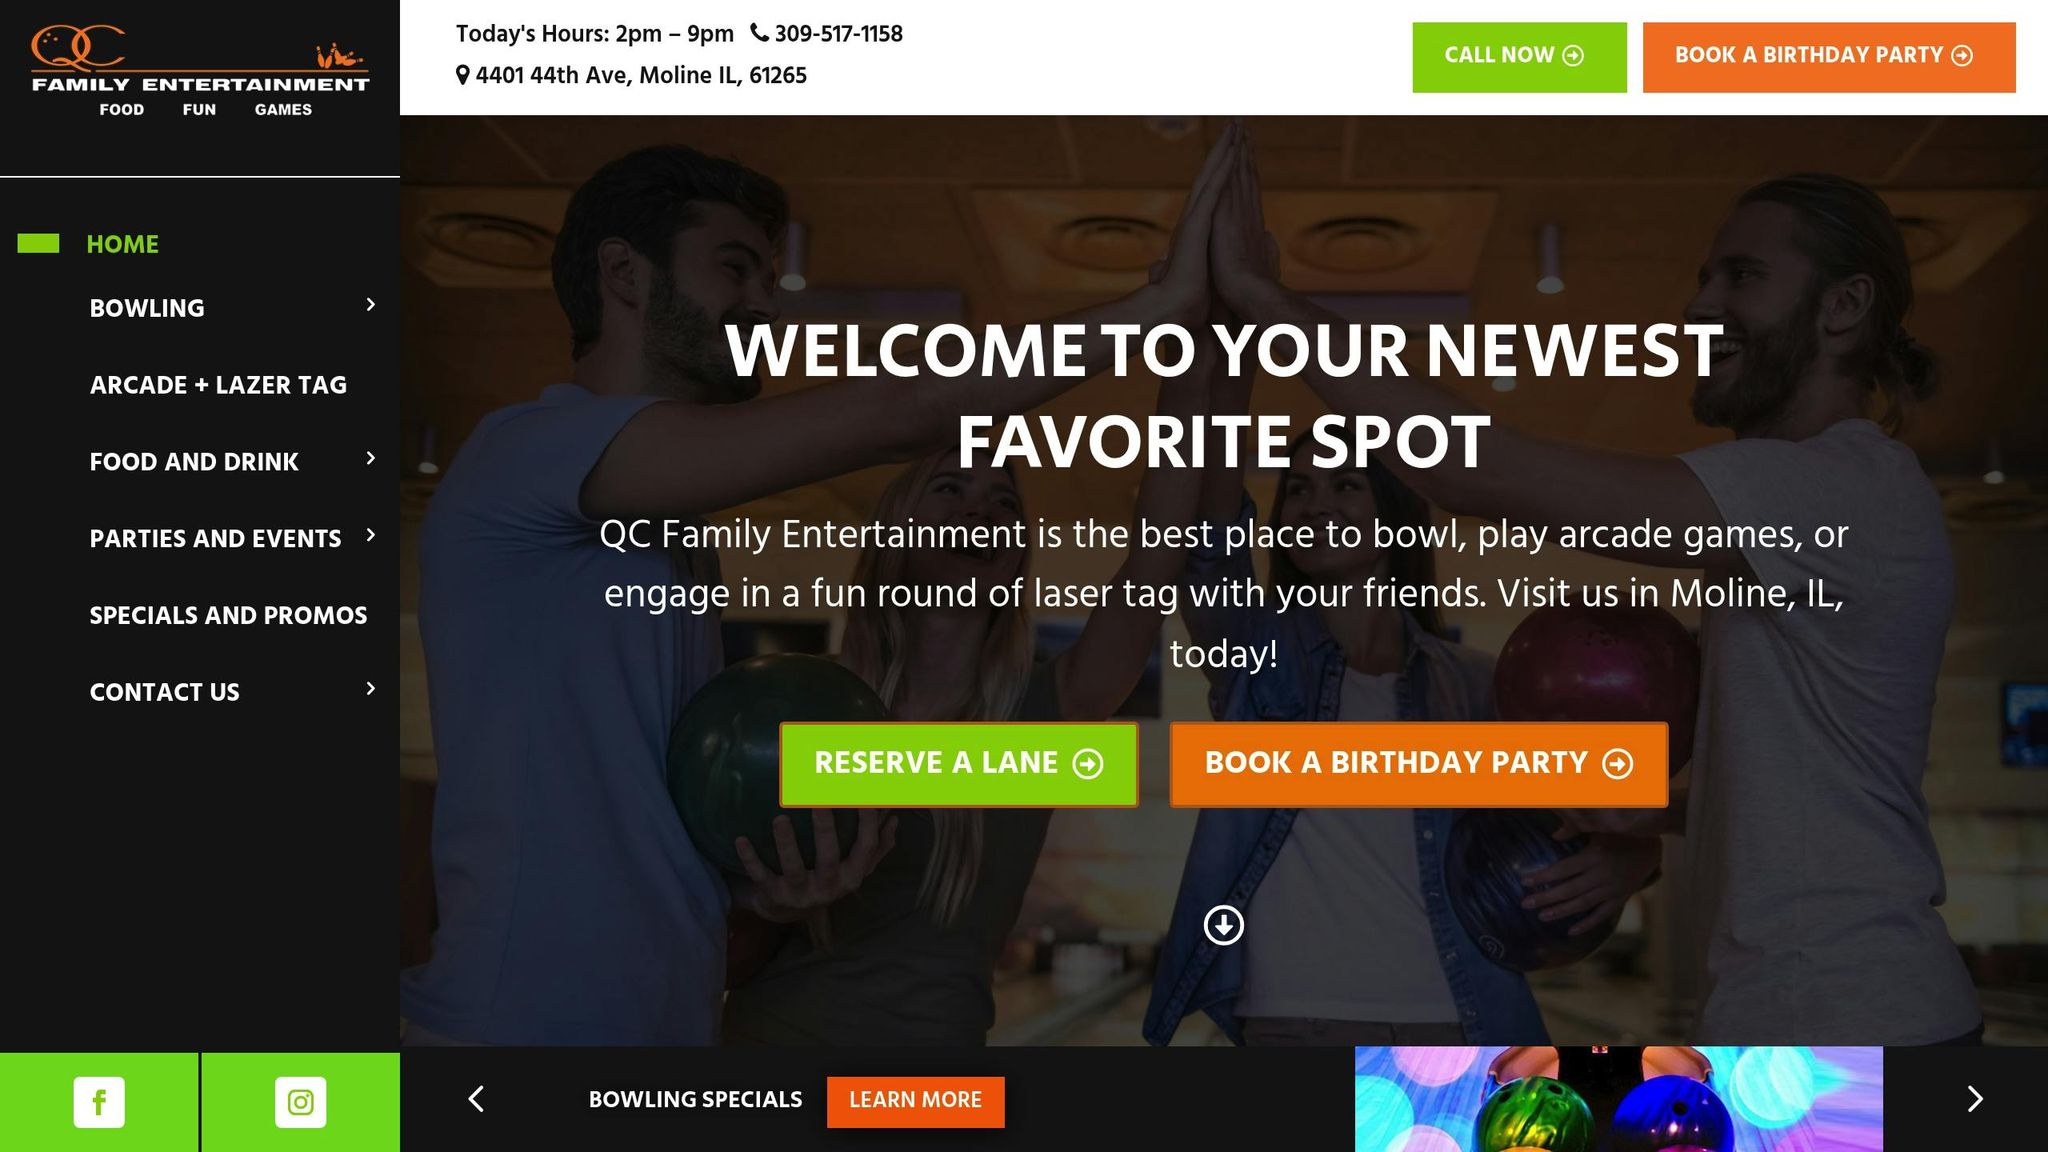The width and height of the screenshot is (2048, 1152).
Task: Click the scroll-down circle arrow icon
Action: 1223,925
